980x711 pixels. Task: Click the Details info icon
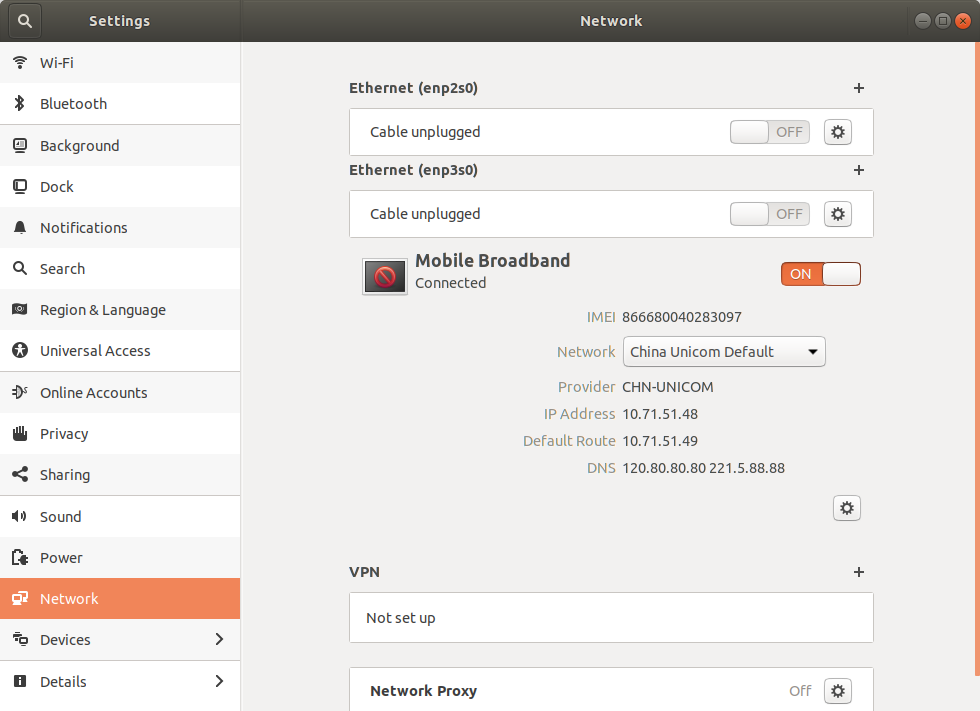point(20,681)
